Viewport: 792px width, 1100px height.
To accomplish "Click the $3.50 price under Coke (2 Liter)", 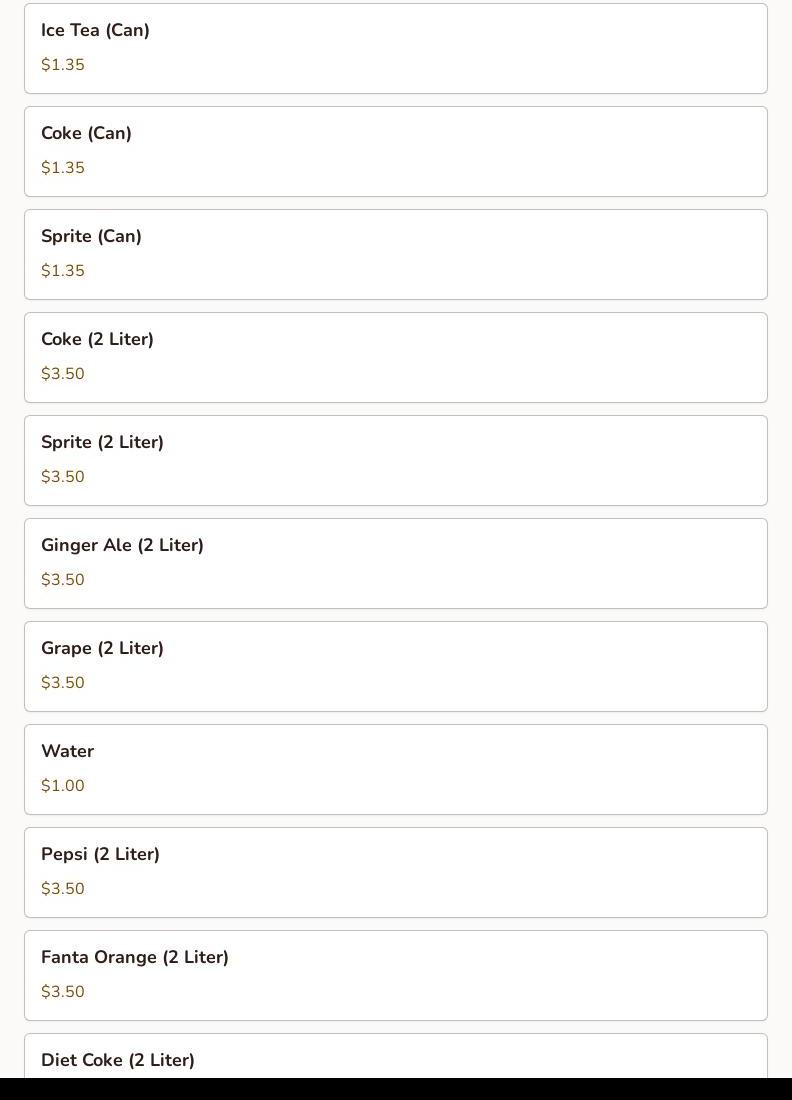I will click(x=63, y=374).
